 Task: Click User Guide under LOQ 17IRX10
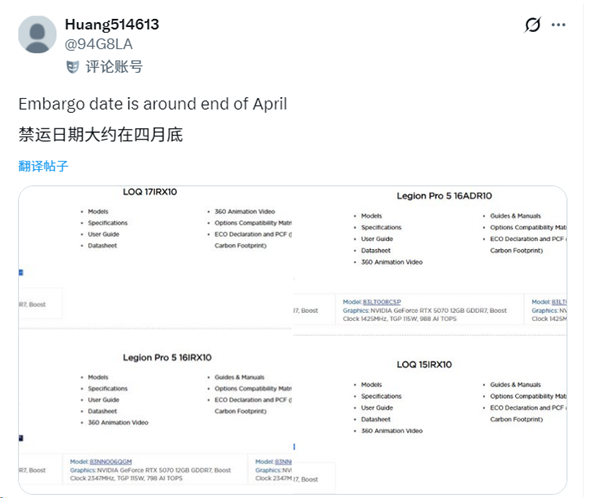[104, 235]
